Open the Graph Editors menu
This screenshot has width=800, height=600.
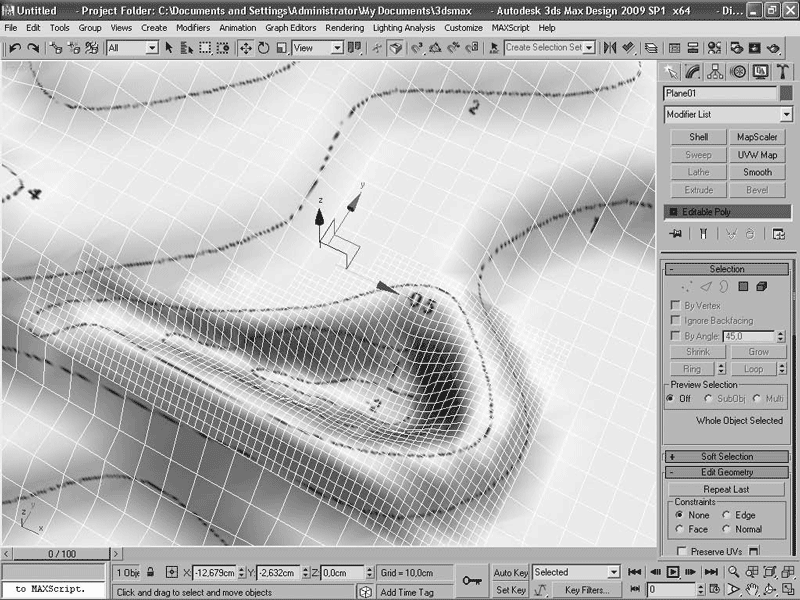pos(290,28)
